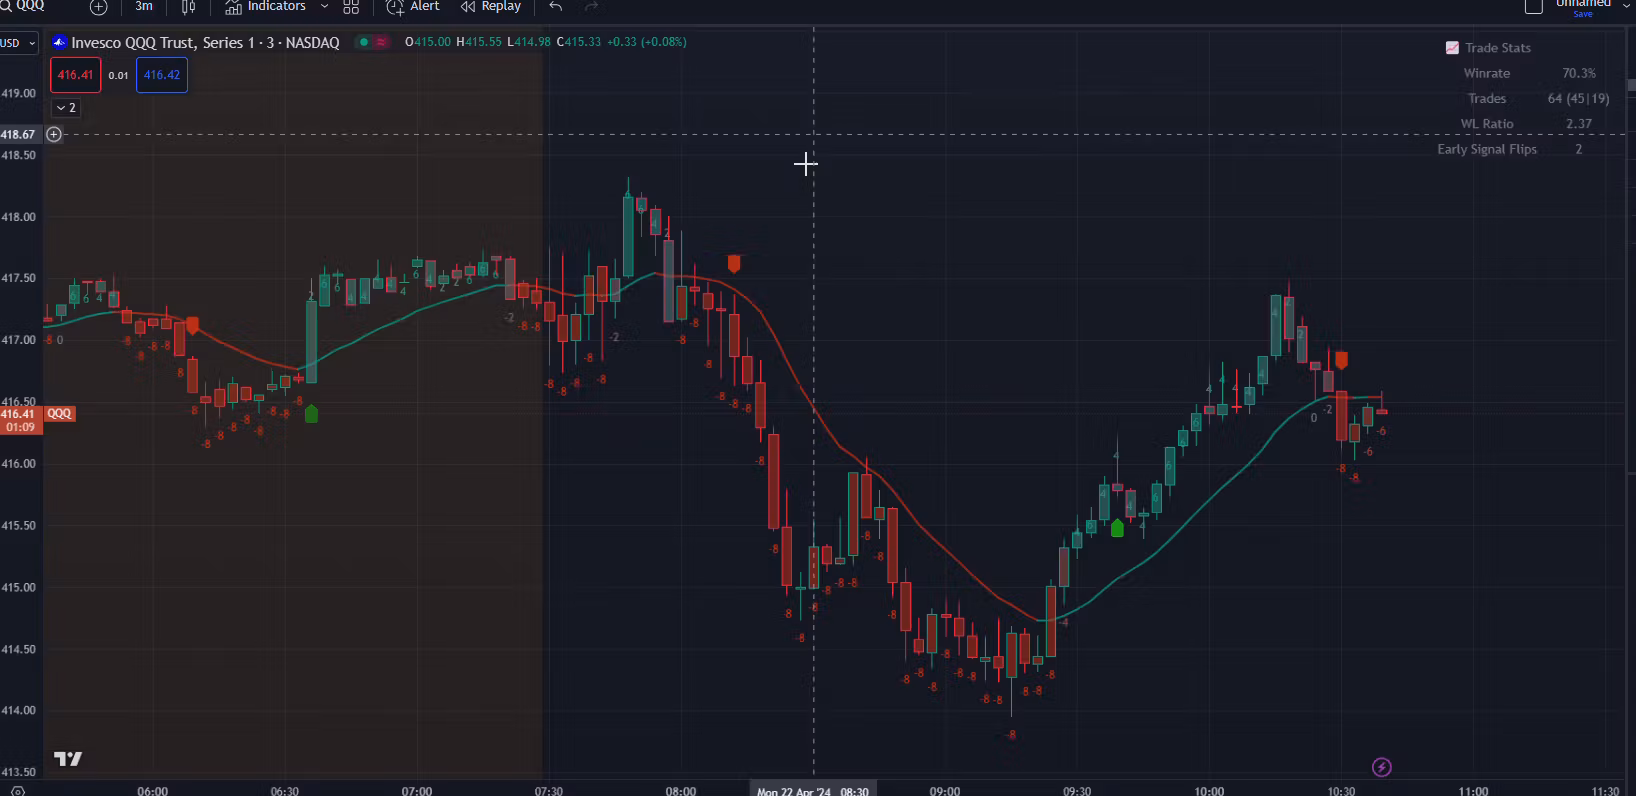Click the red sell signal near 08:10
The width and height of the screenshot is (1636, 796).
[x=734, y=263]
